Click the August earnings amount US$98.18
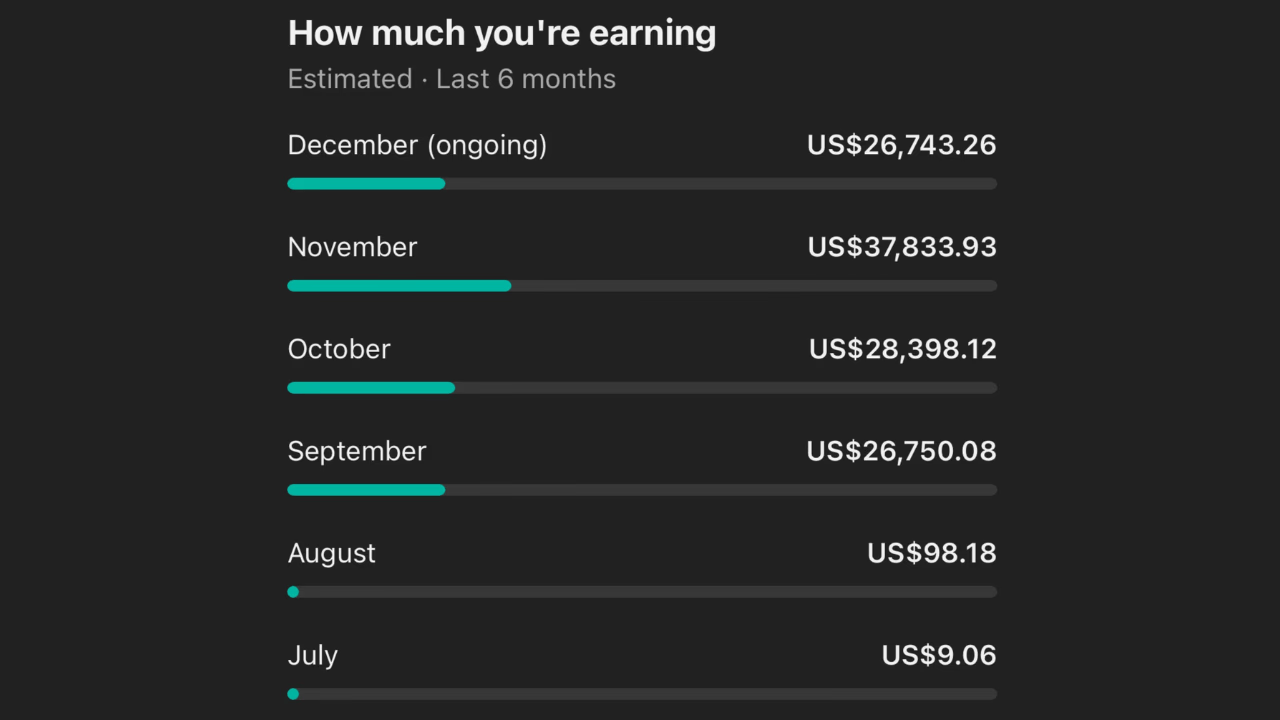The width and height of the screenshot is (1280, 720). [931, 553]
